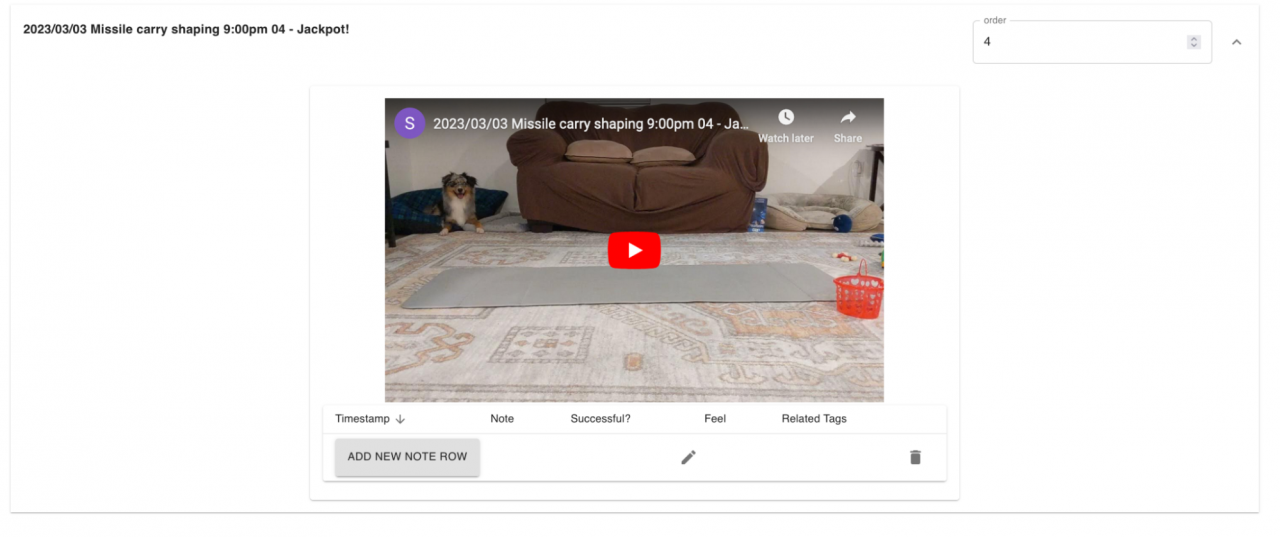Click the ADD NEW NOTE ROW button
The width and height of the screenshot is (1280, 537).
coord(407,457)
